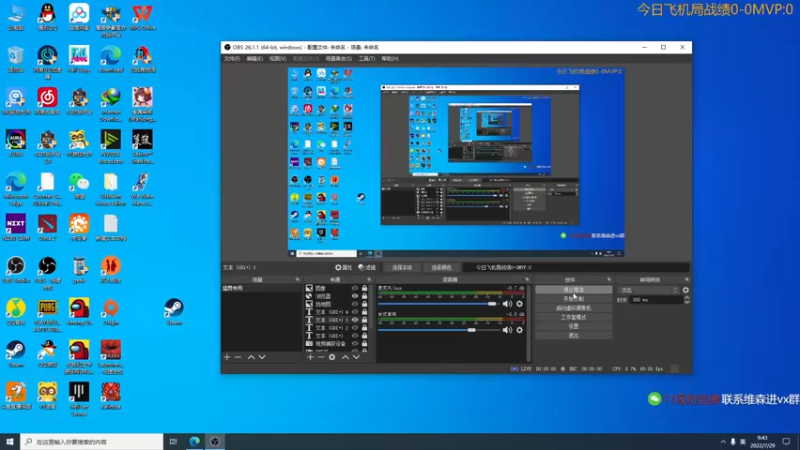Toggle the lock on the 浏览器 source
The width and height of the screenshot is (800, 450).
pyautogui.click(x=364, y=296)
